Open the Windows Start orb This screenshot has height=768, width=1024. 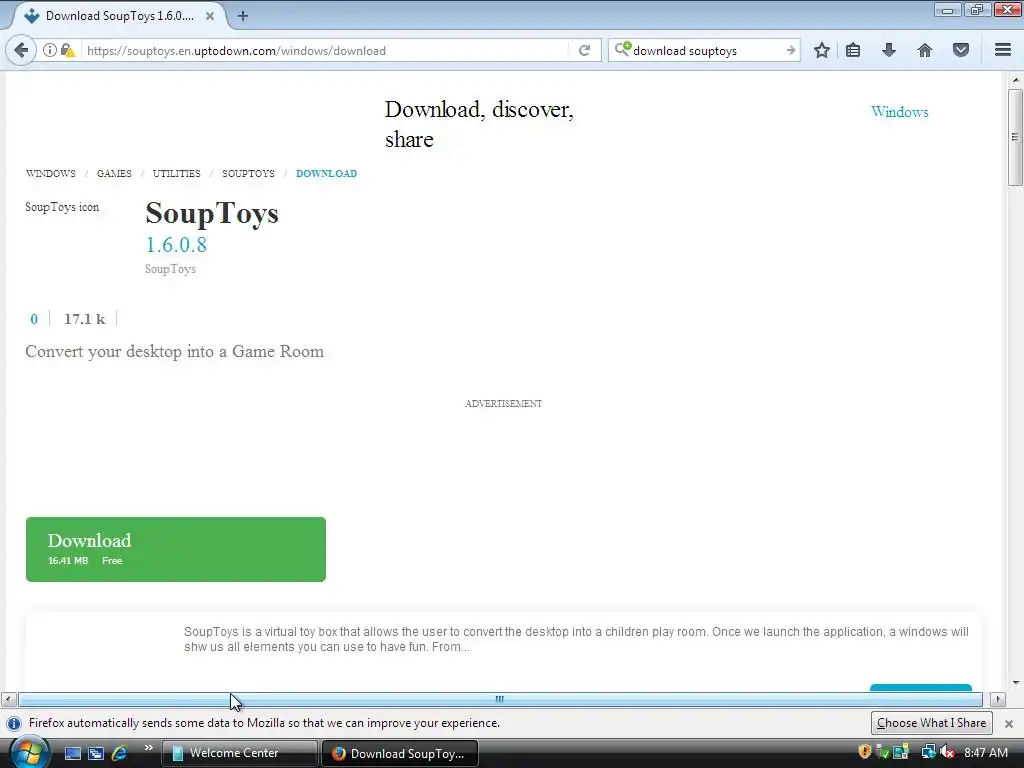coord(28,752)
